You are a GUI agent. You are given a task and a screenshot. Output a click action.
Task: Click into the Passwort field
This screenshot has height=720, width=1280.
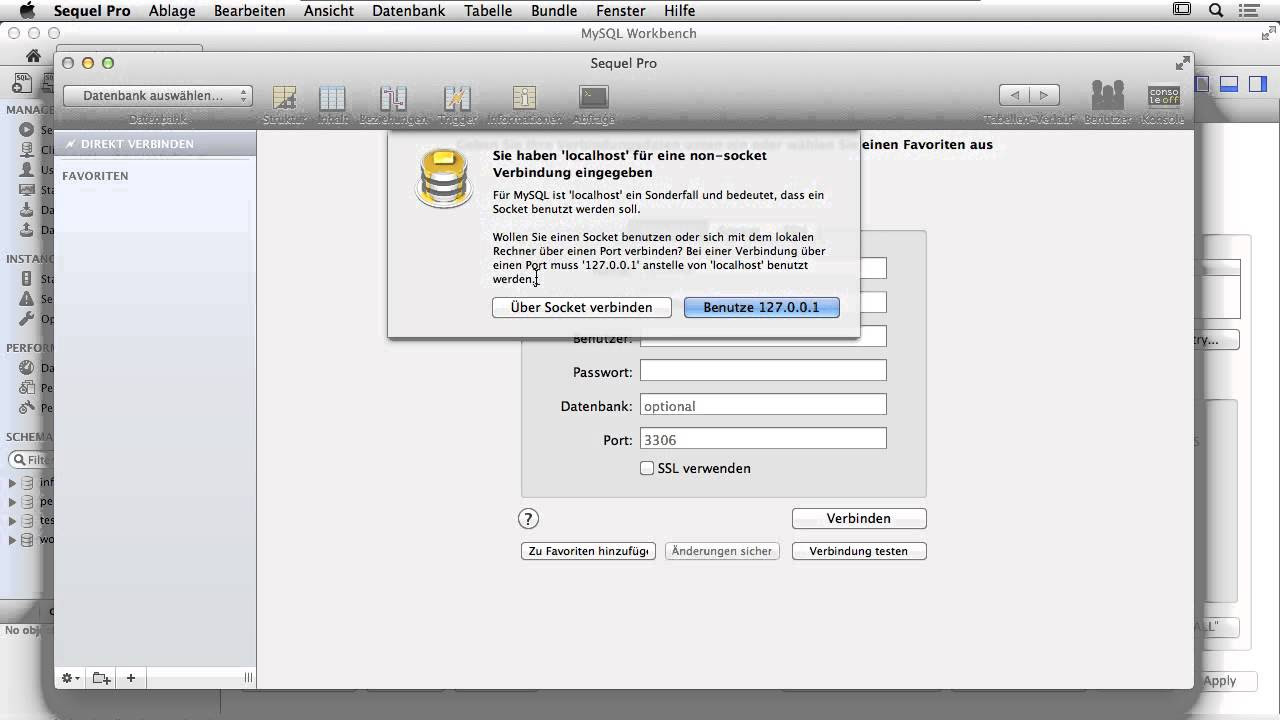tap(763, 371)
